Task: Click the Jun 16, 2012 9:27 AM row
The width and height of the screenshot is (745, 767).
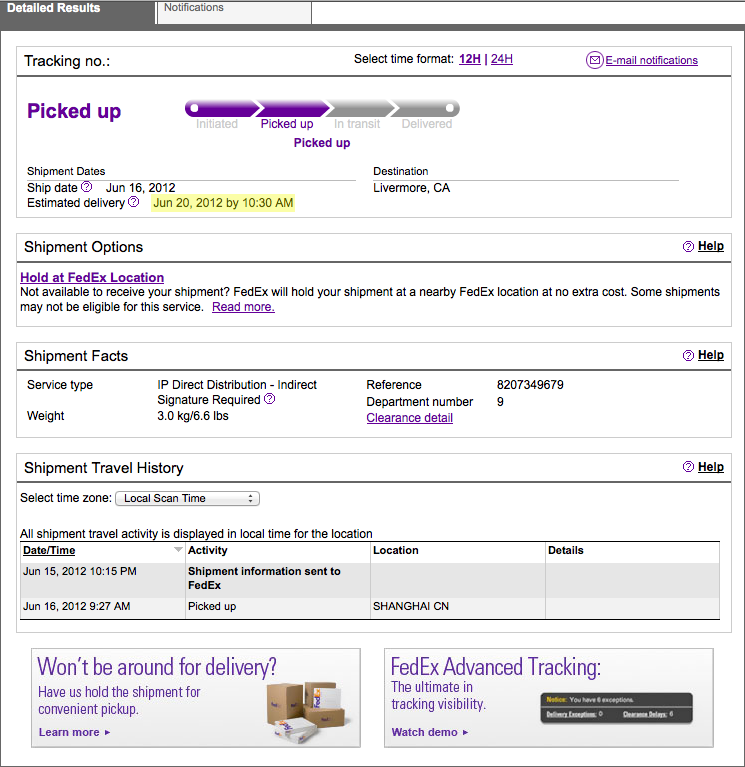Action: point(370,607)
